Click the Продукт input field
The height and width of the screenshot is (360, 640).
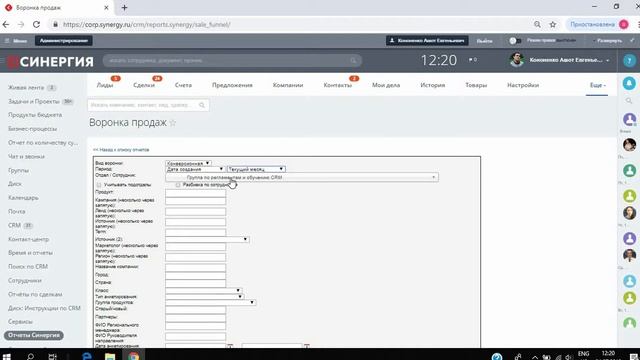[196, 192]
